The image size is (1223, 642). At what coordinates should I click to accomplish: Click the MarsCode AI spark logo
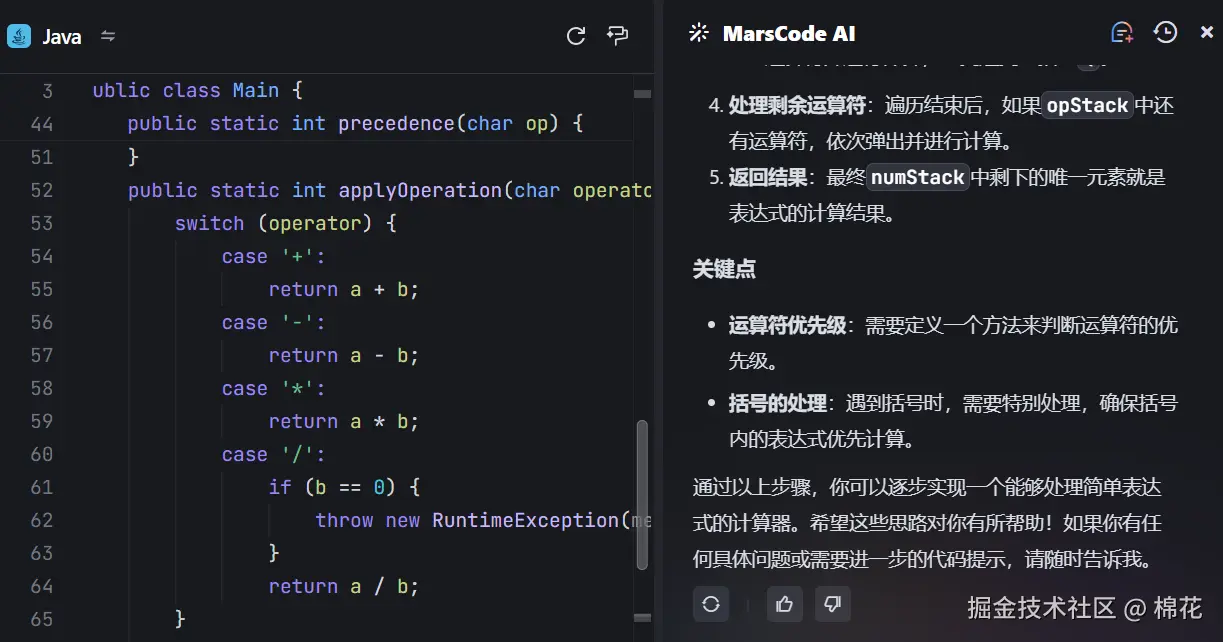click(x=697, y=32)
